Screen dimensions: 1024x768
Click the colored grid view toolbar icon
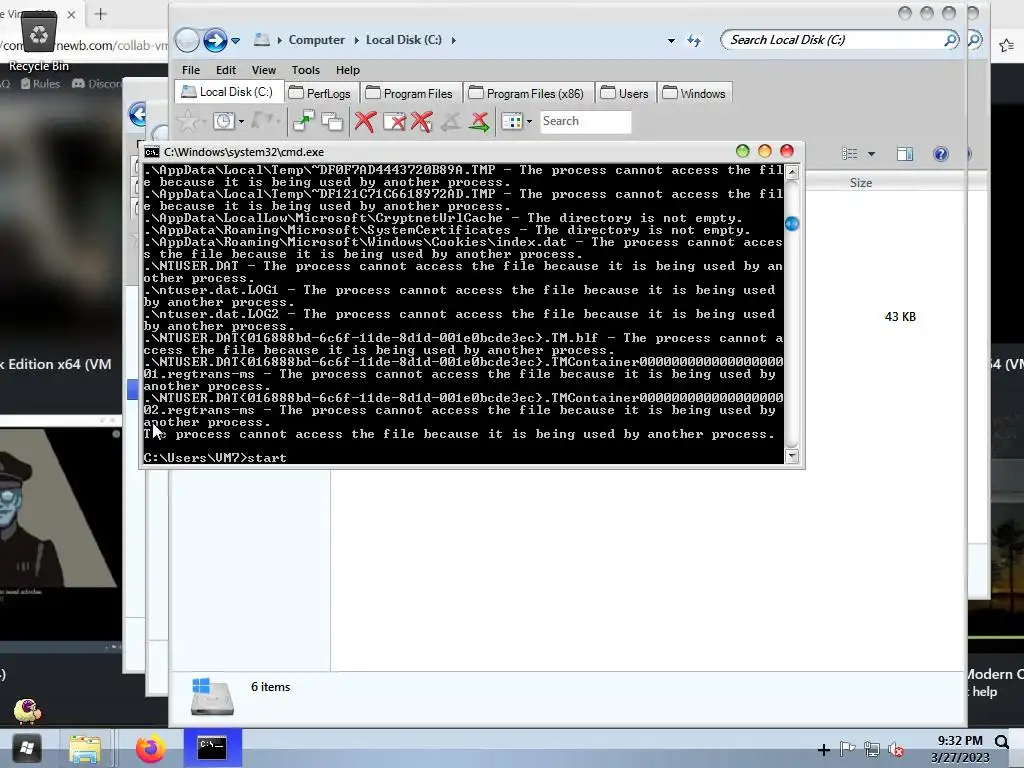tap(512, 121)
